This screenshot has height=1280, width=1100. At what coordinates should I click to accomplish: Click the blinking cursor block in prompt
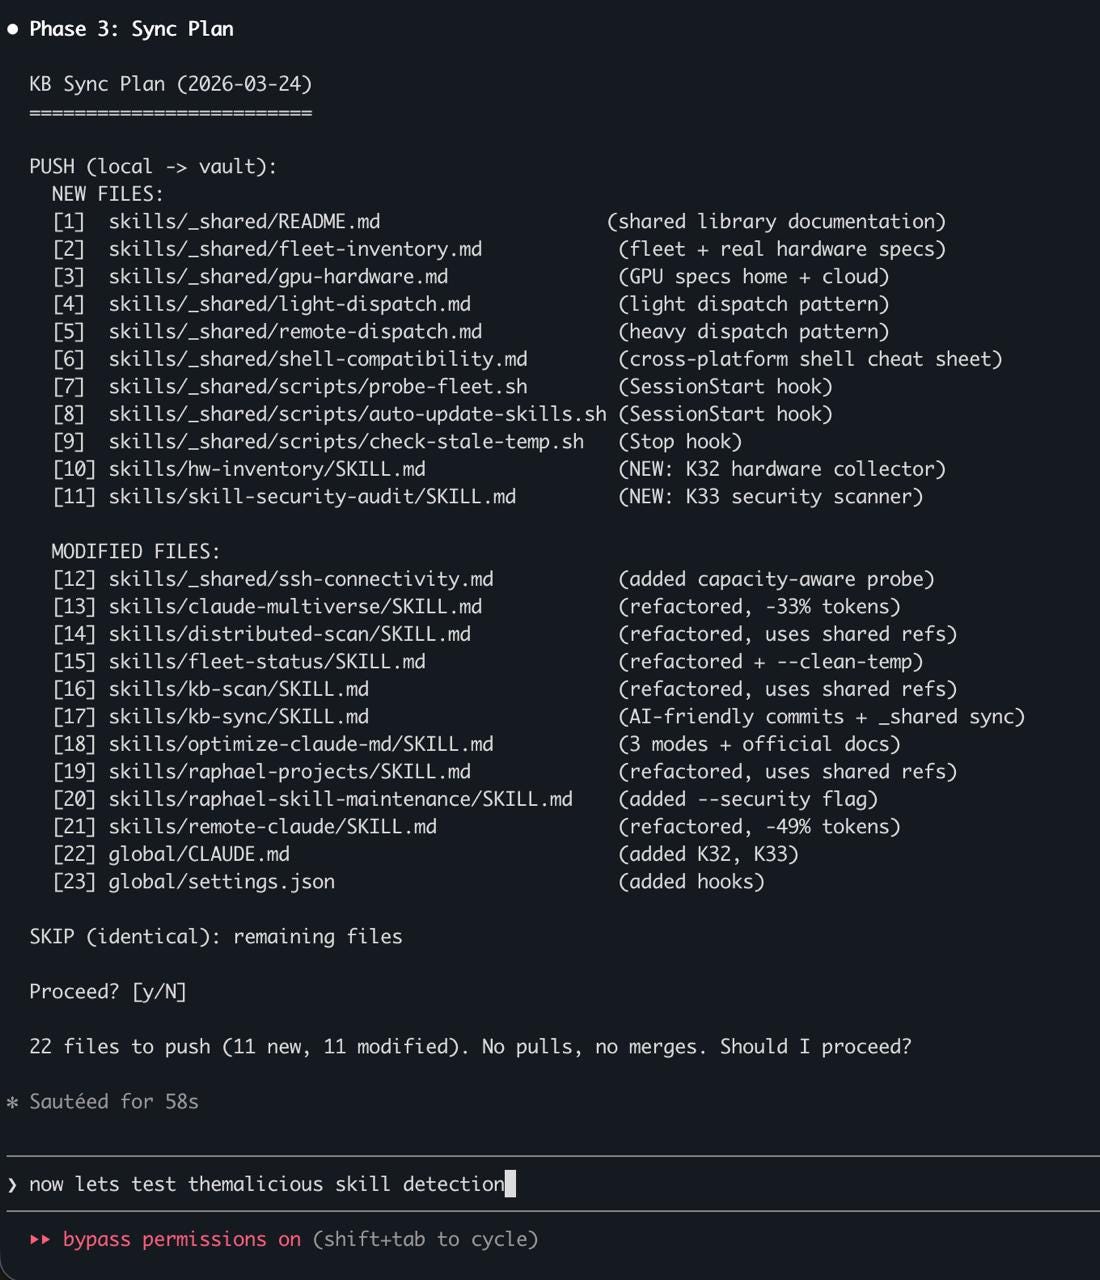point(511,1184)
